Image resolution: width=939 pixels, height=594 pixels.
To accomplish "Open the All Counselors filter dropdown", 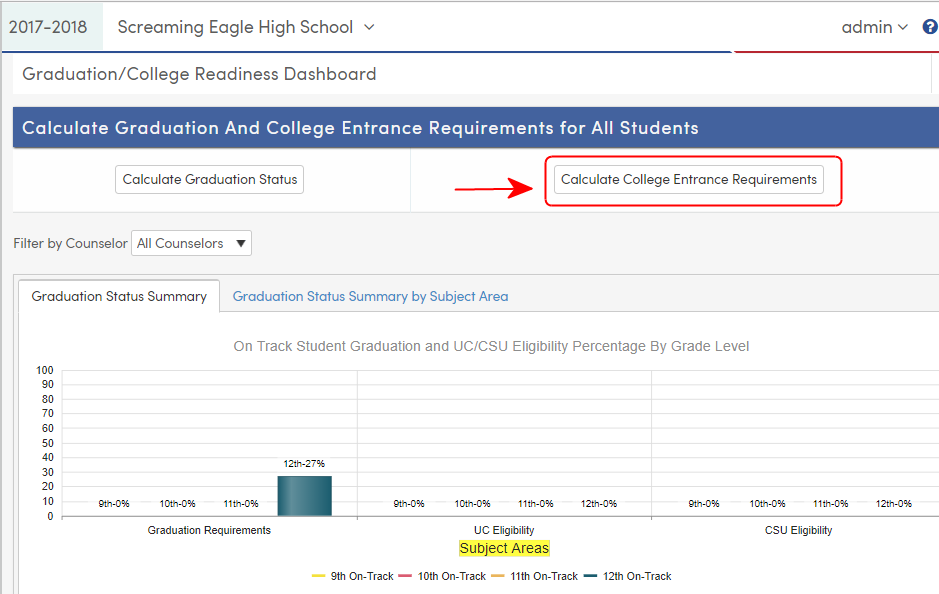I will point(191,243).
